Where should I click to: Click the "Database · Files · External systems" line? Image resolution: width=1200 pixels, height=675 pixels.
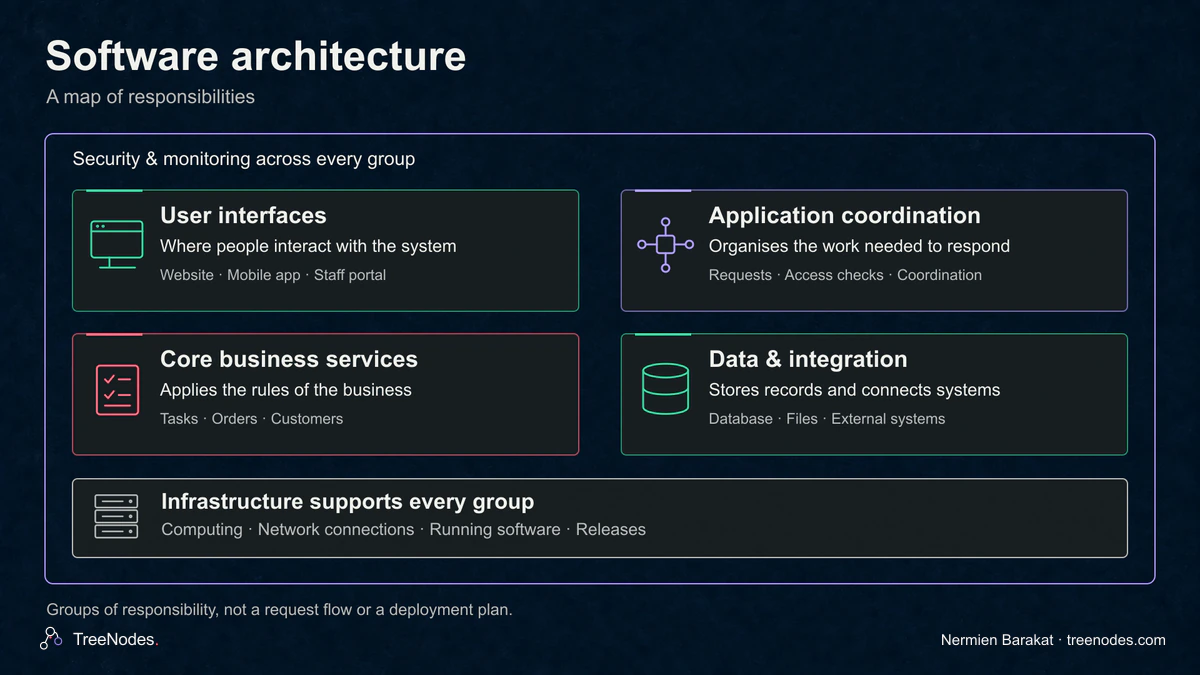(827, 419)
